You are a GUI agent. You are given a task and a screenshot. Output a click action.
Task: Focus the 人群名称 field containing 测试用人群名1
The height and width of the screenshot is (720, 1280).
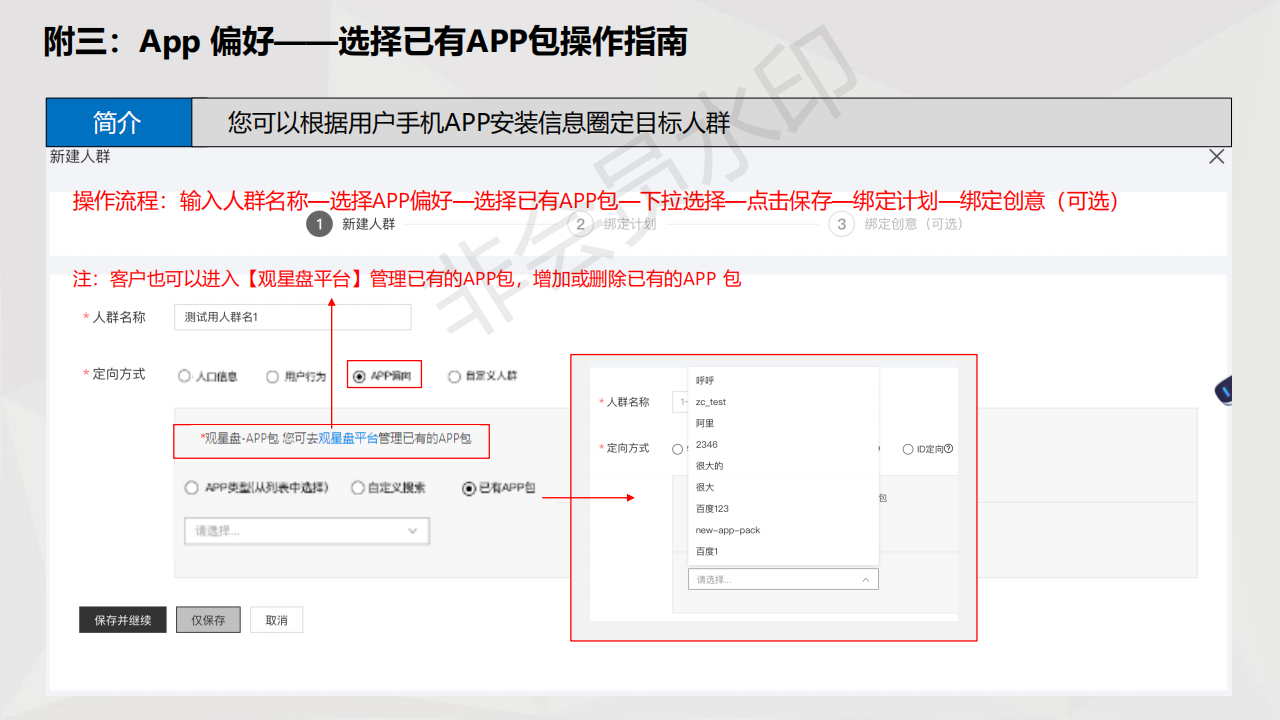tap(292, 317)
